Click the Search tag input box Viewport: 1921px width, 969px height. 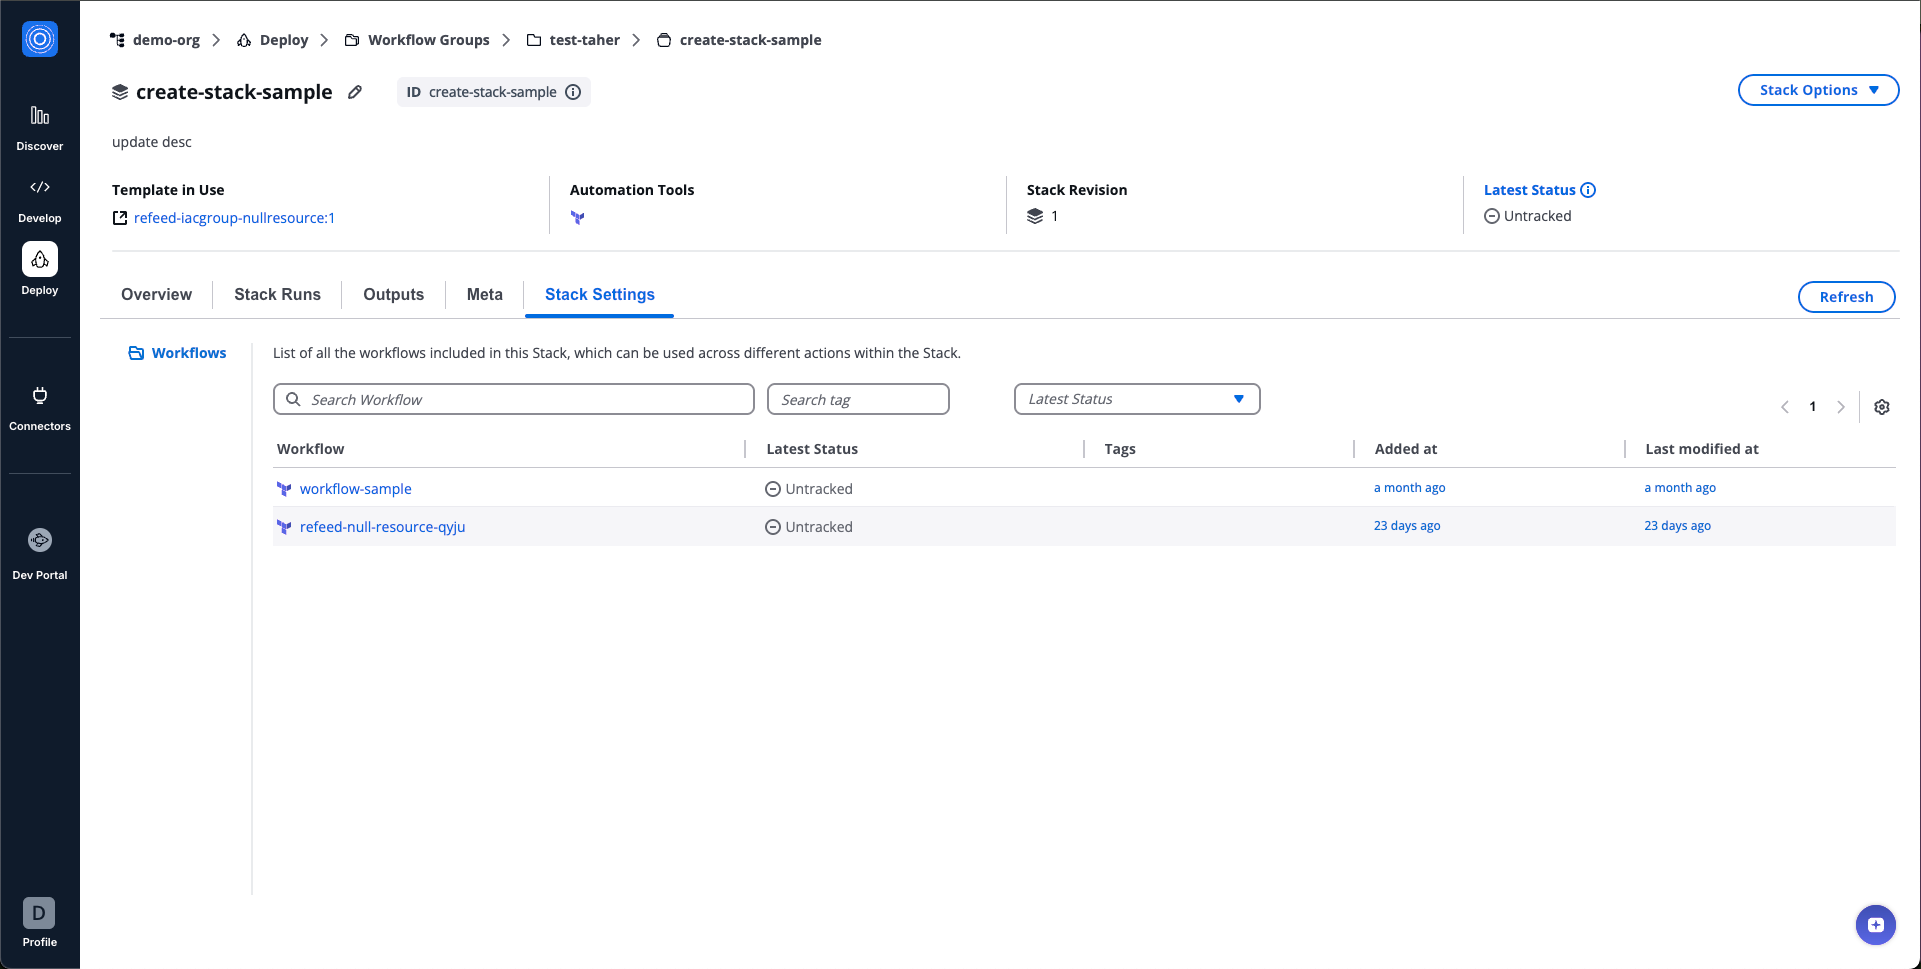pyautogui.click(x=857, y=398)
